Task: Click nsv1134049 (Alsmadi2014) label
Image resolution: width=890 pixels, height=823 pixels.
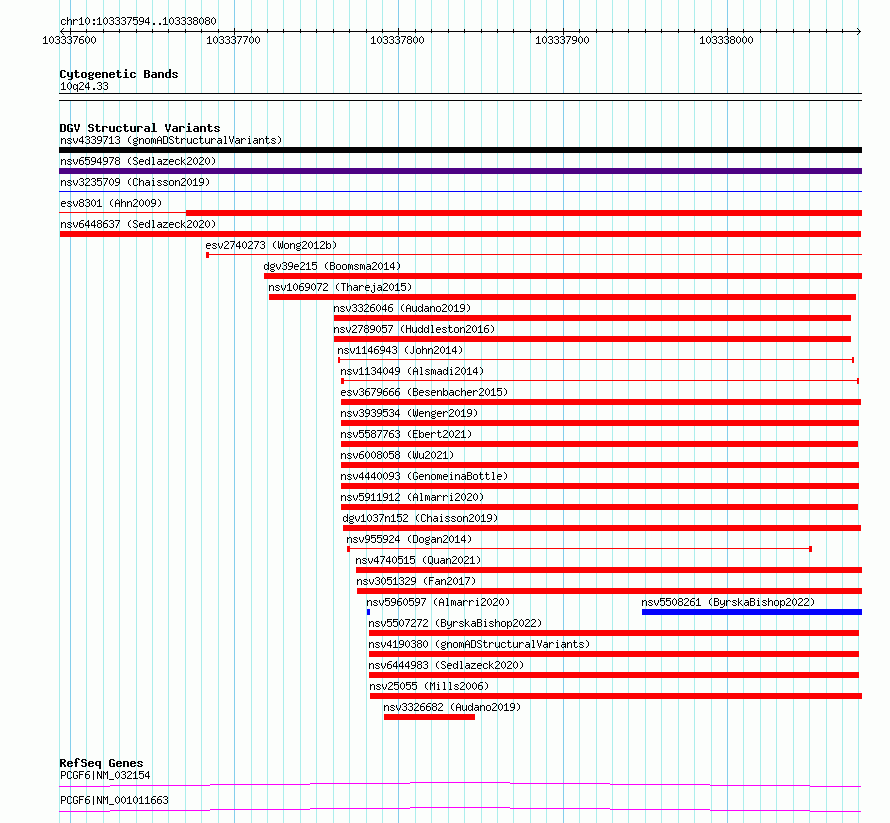Action: [412, 371]
